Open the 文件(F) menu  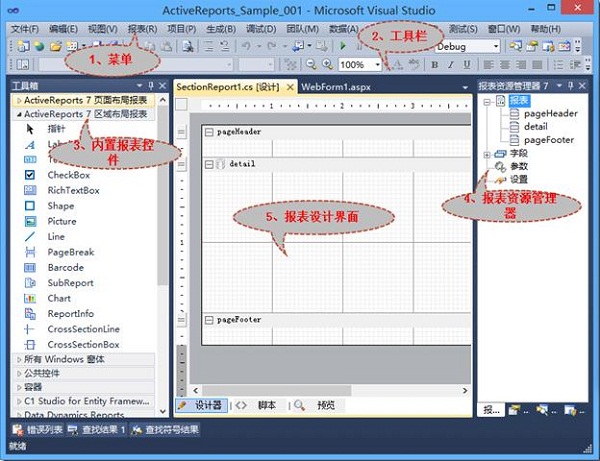coord(24,29)
